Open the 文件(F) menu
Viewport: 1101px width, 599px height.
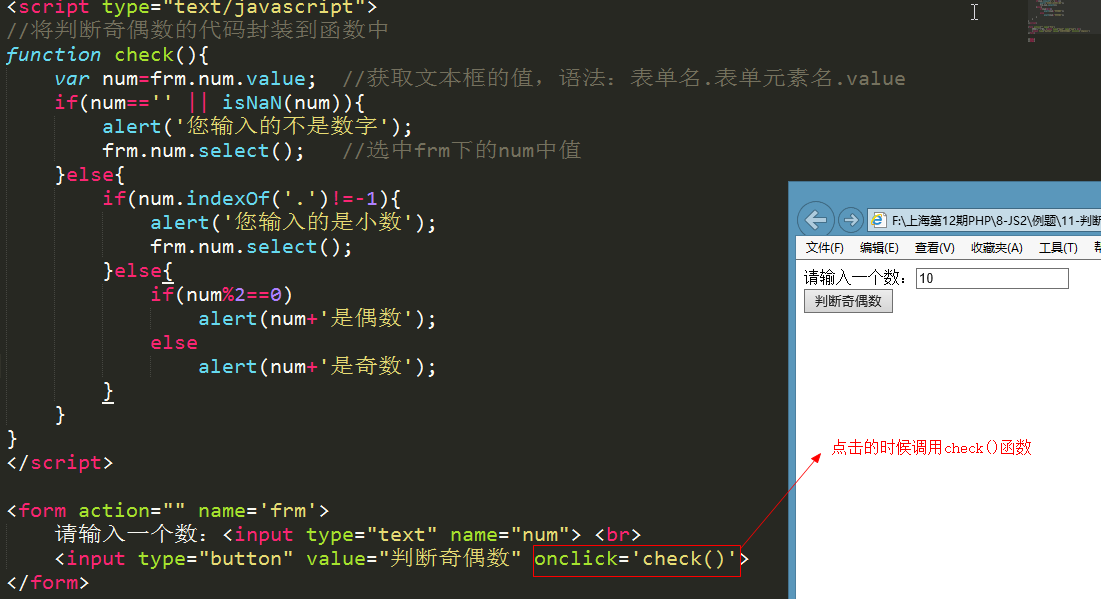825,248
